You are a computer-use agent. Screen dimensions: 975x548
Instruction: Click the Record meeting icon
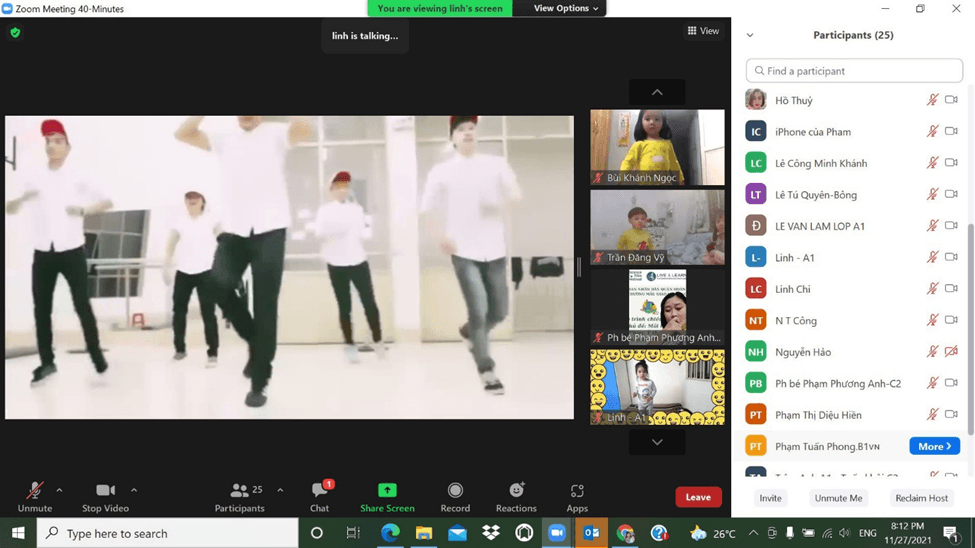pyautogui.click(x=455, y=491)
